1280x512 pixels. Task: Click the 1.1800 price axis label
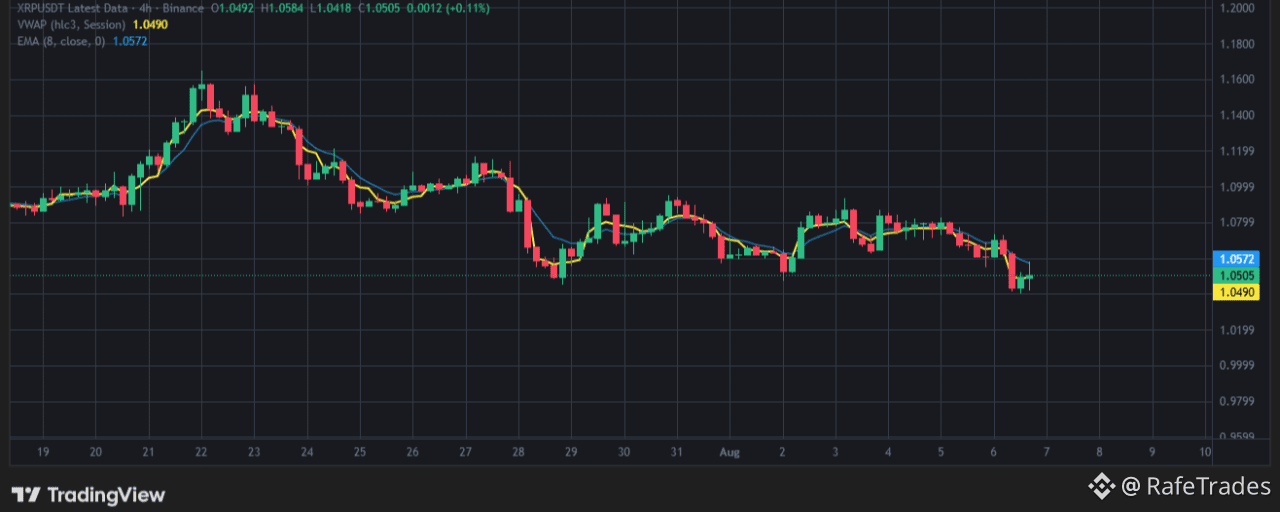1237,44
